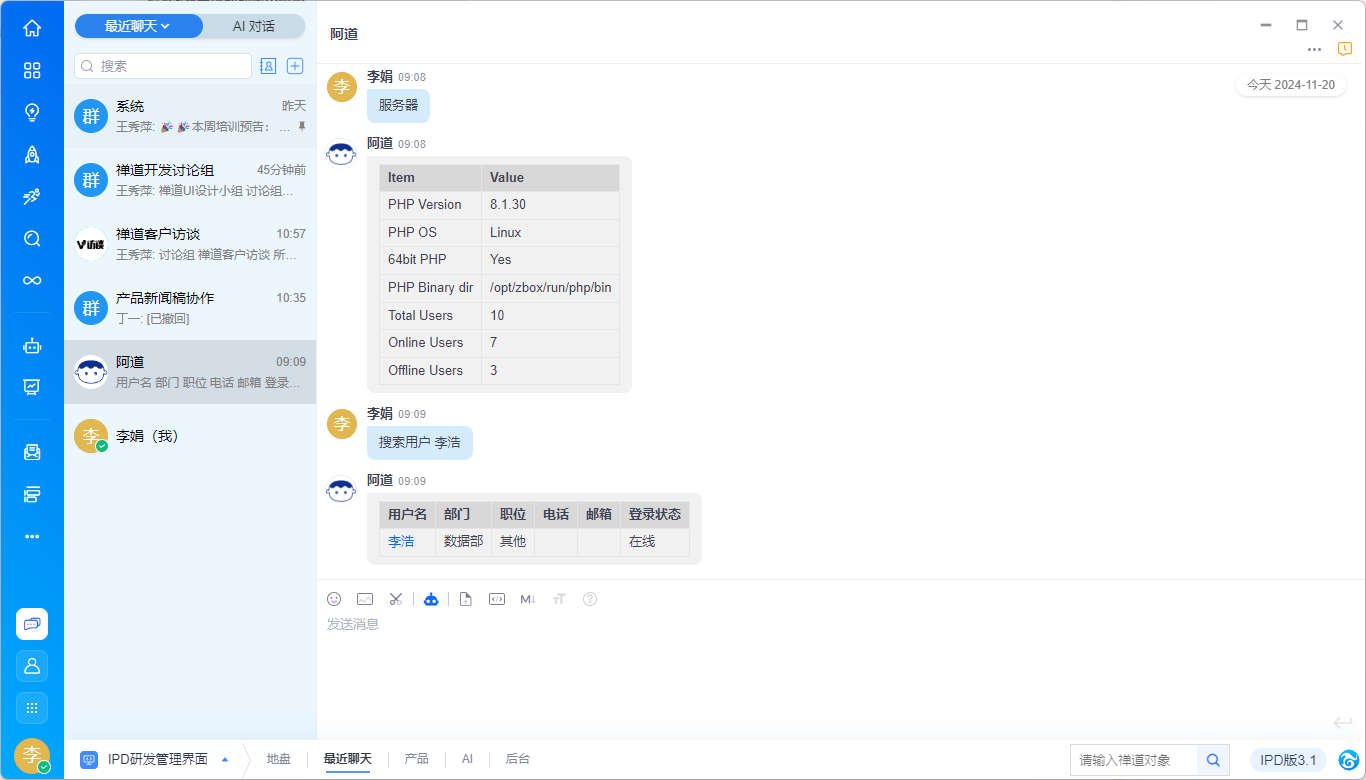Focus the 请输入禅道对象 search field
This screenshot has height=780, width=1366.
(x=1134, y=760)
